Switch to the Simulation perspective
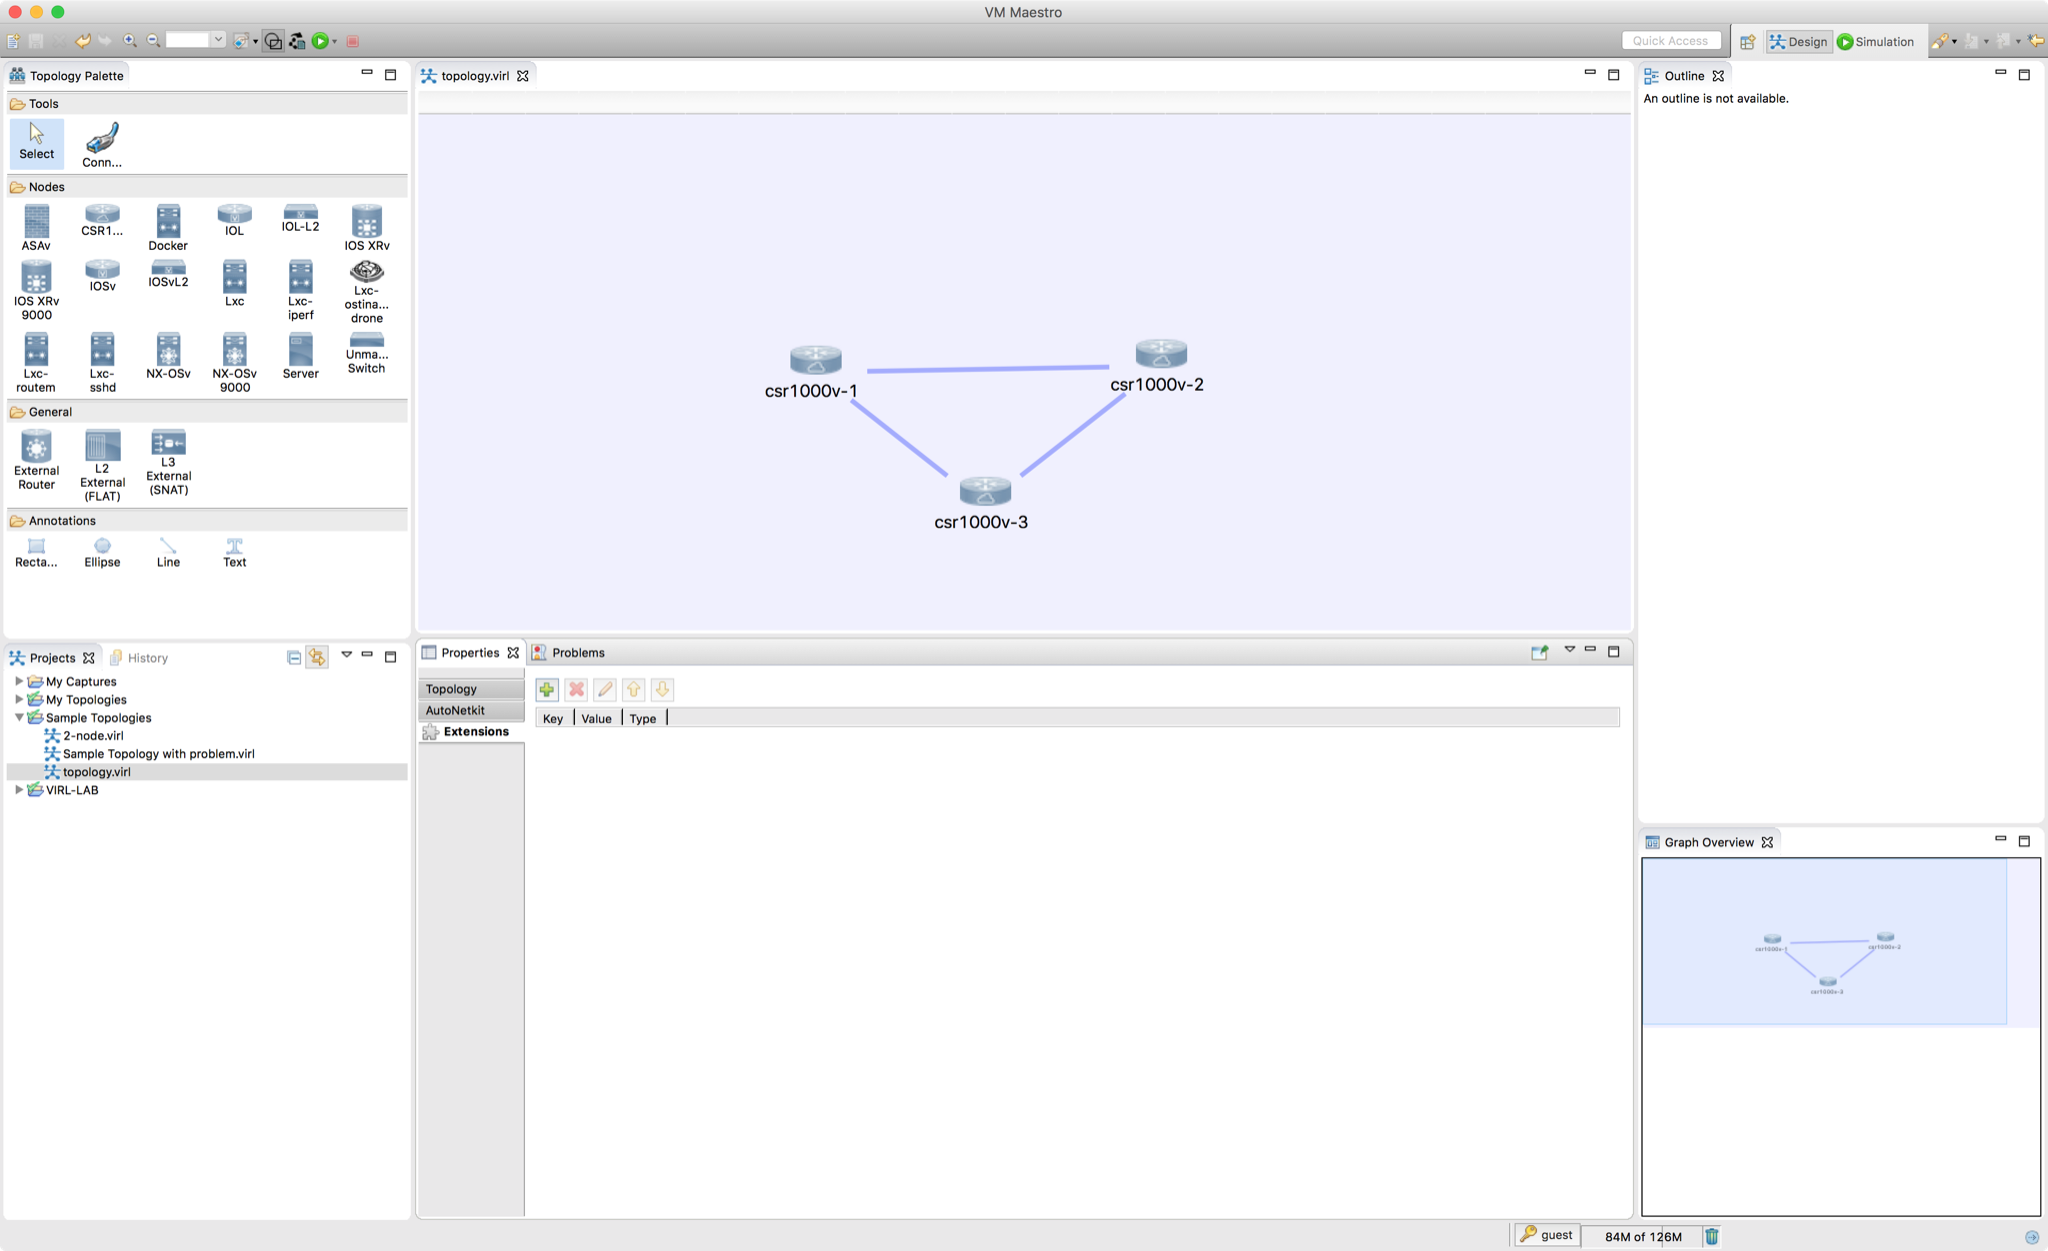Screen dimensions: 2048x1251 point(1876,41)
